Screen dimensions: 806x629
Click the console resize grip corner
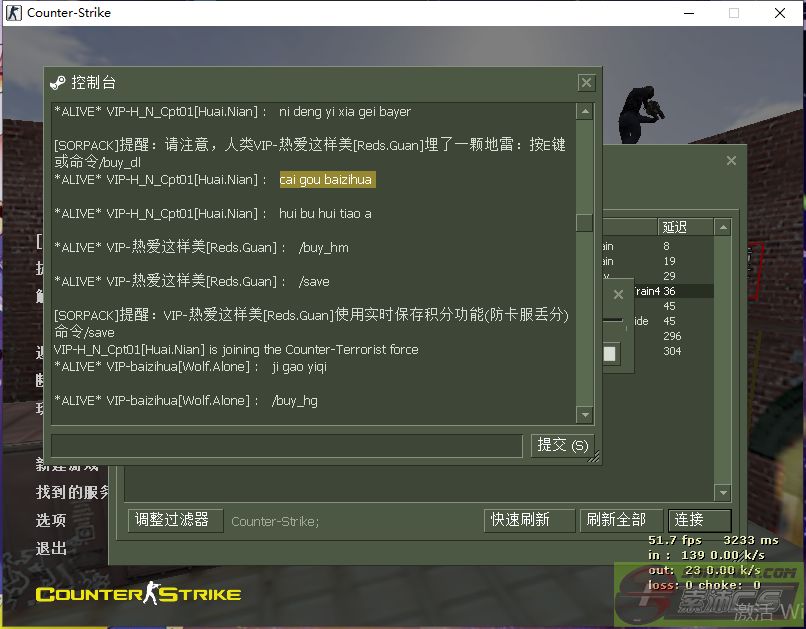coord(594,456)
